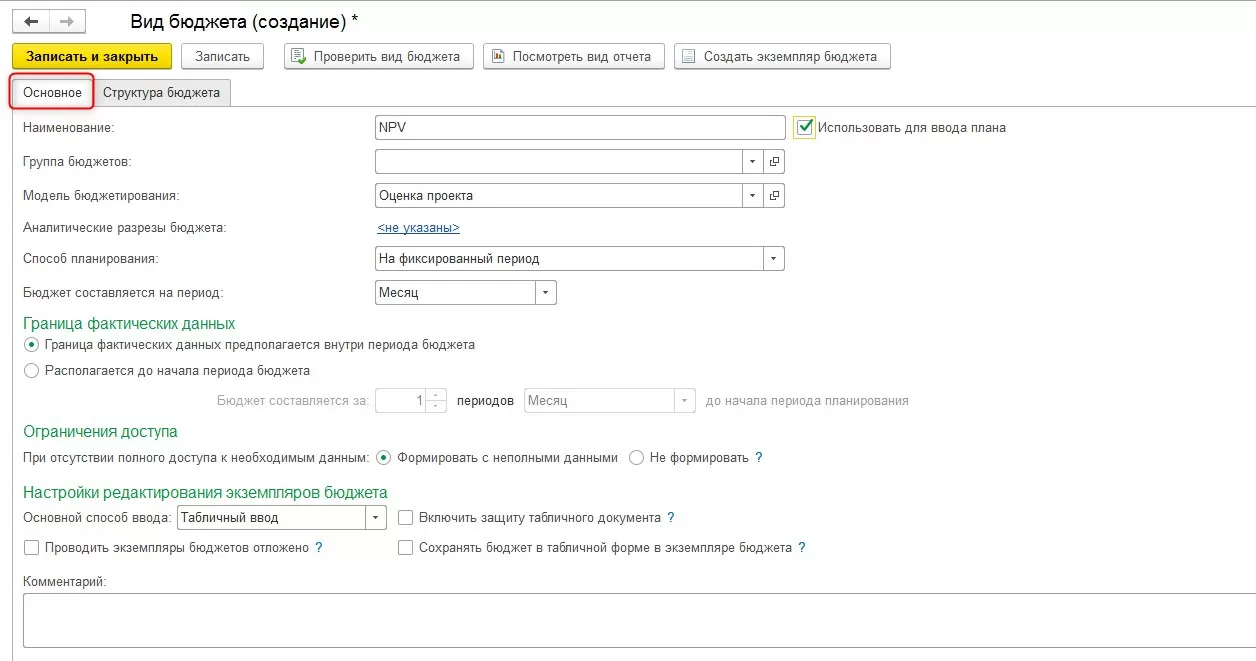The image size is (1256, 661).
Task: Click help icon near Сохранять бюджет в табличной форме
Action: (802, 548)
